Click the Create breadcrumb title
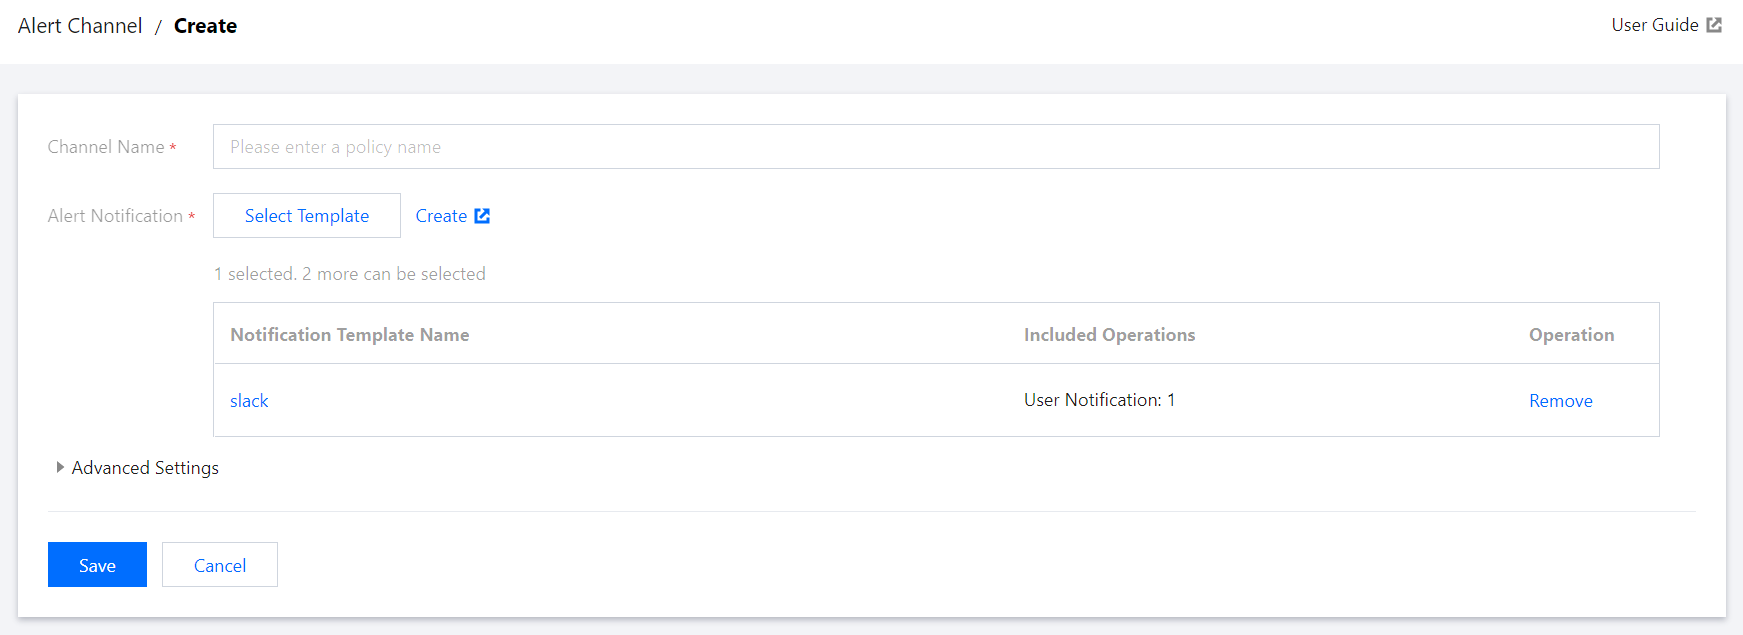 205,26
